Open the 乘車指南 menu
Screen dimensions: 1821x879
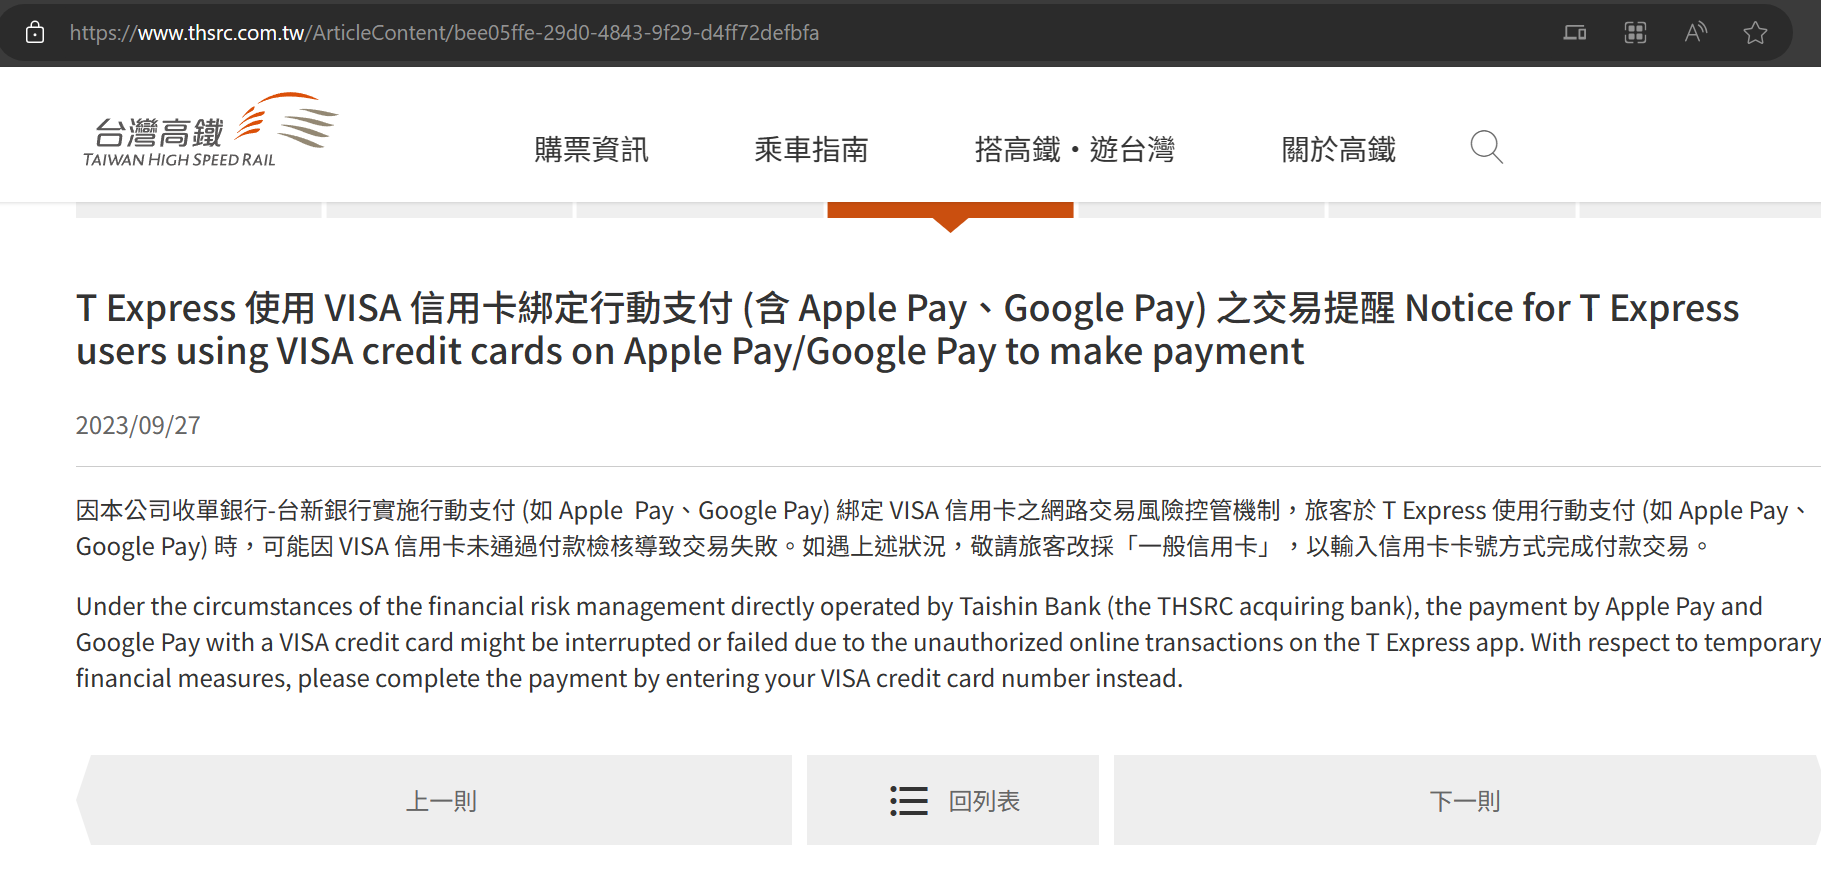pos(811,150)
